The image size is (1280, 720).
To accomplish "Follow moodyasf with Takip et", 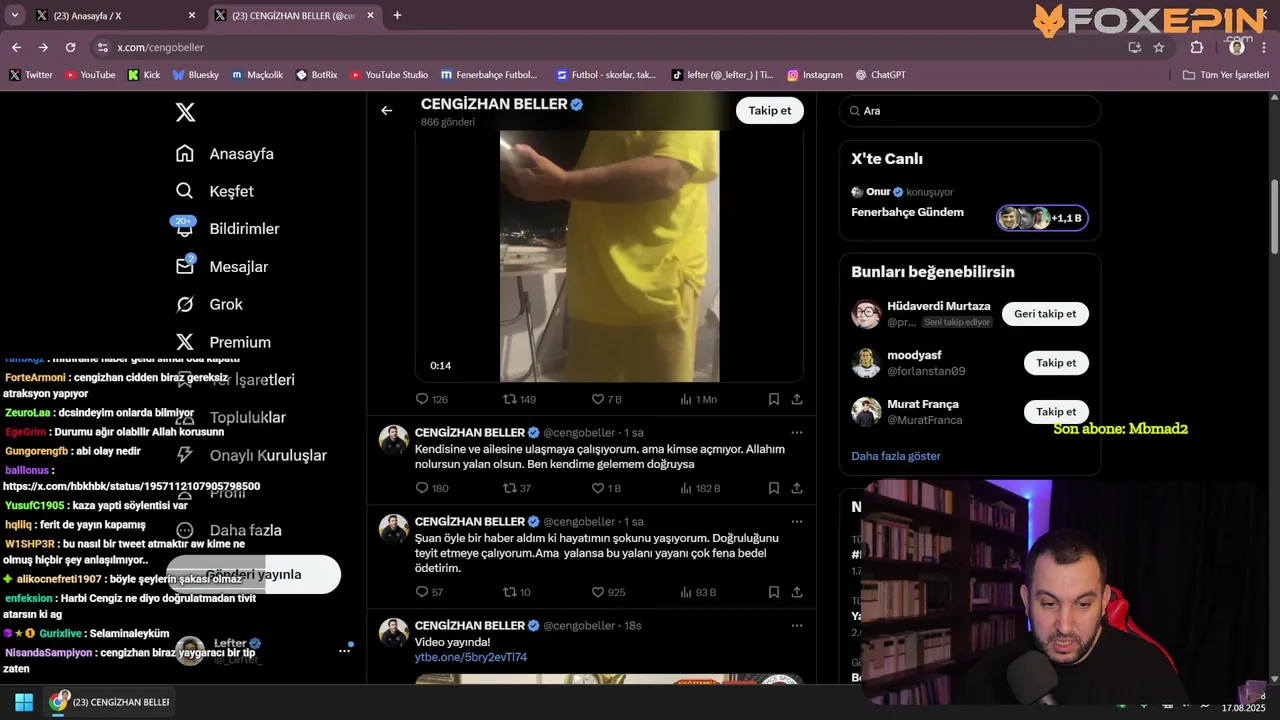I will click(x=1056, y=363).
